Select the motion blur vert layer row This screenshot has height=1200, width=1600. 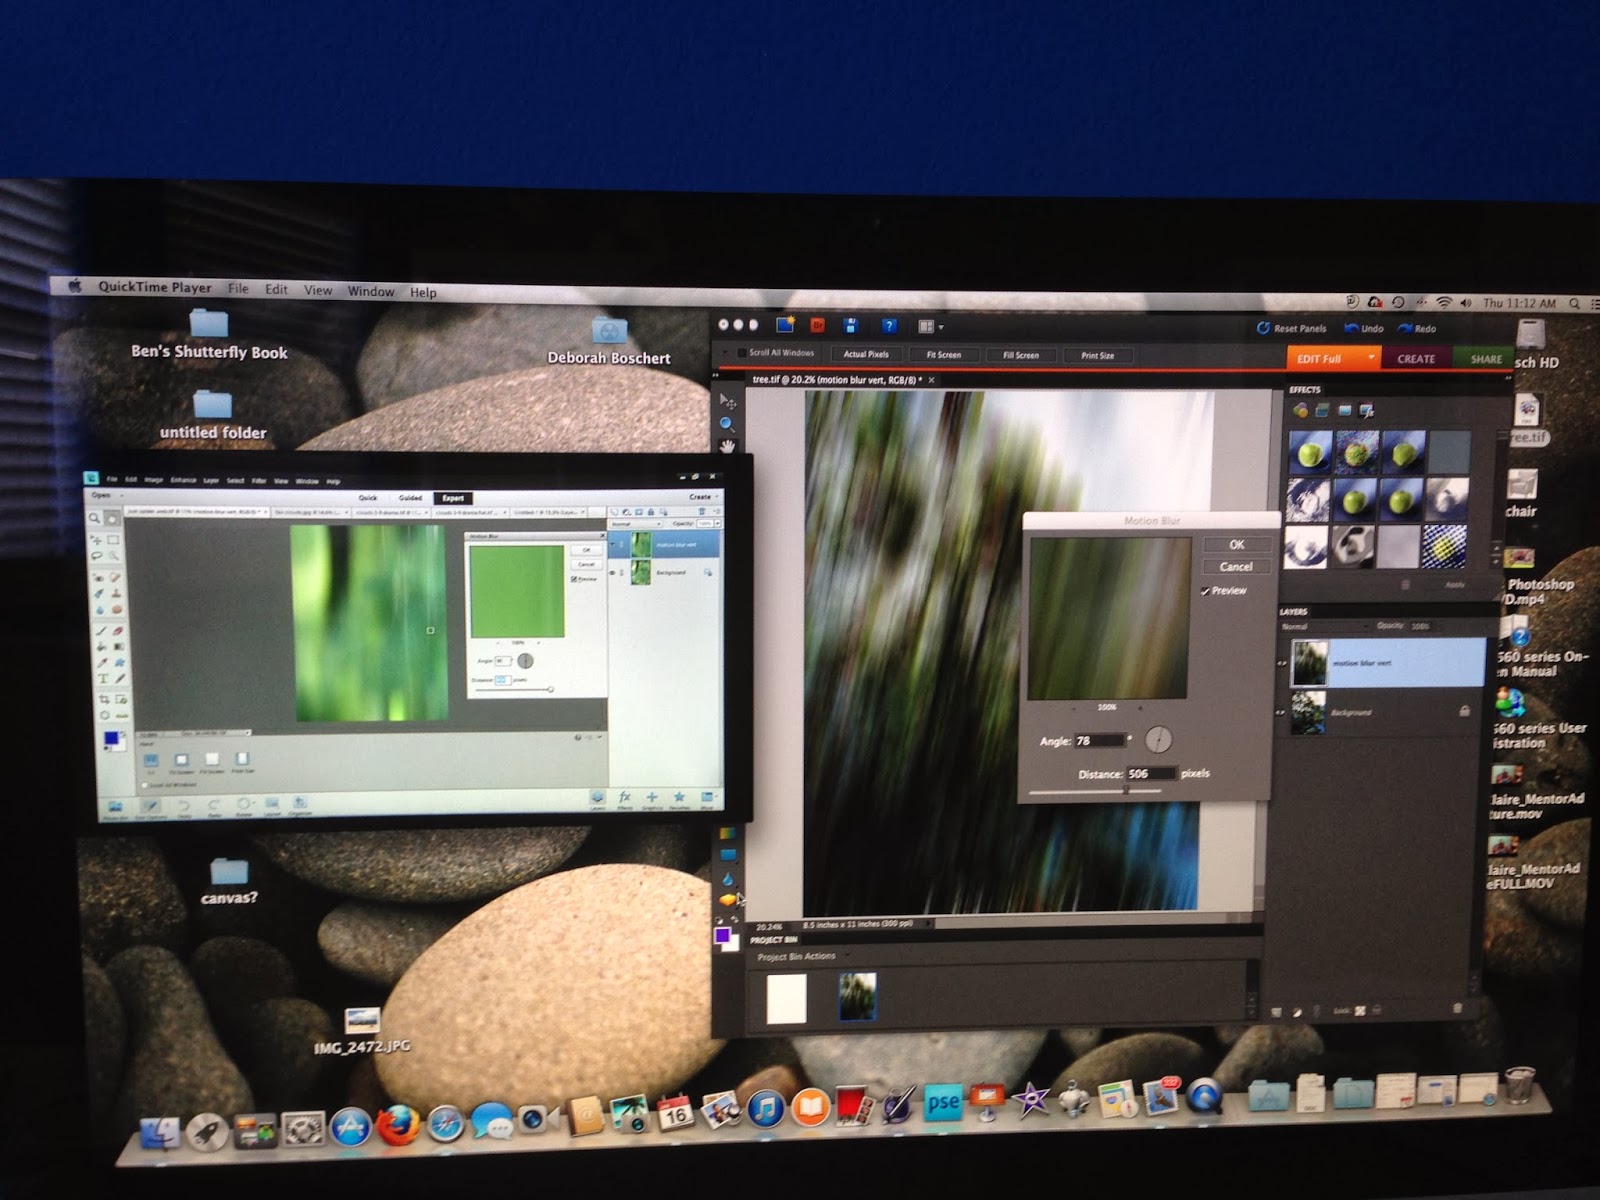point(1386,662)
